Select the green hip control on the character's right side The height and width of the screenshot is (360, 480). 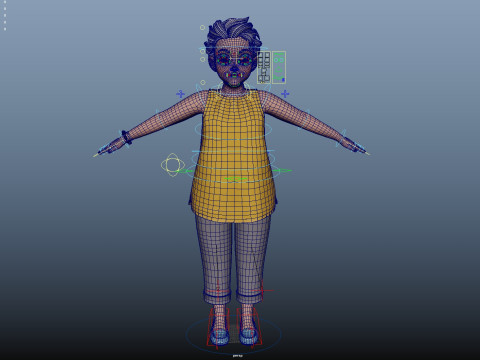click(184, 171)
